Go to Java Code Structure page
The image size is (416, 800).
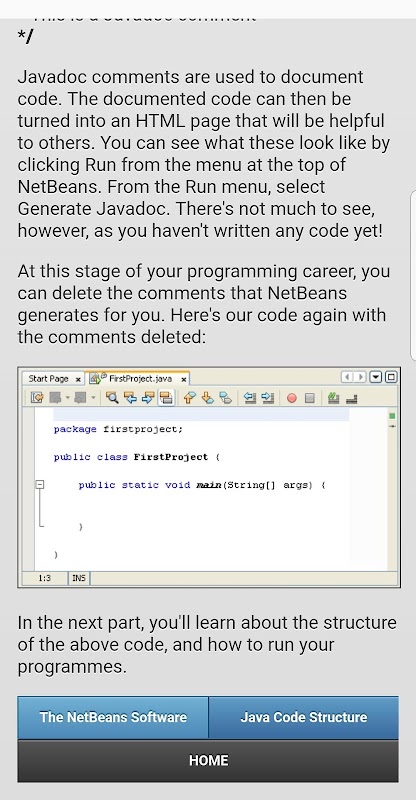click(304, 717)
